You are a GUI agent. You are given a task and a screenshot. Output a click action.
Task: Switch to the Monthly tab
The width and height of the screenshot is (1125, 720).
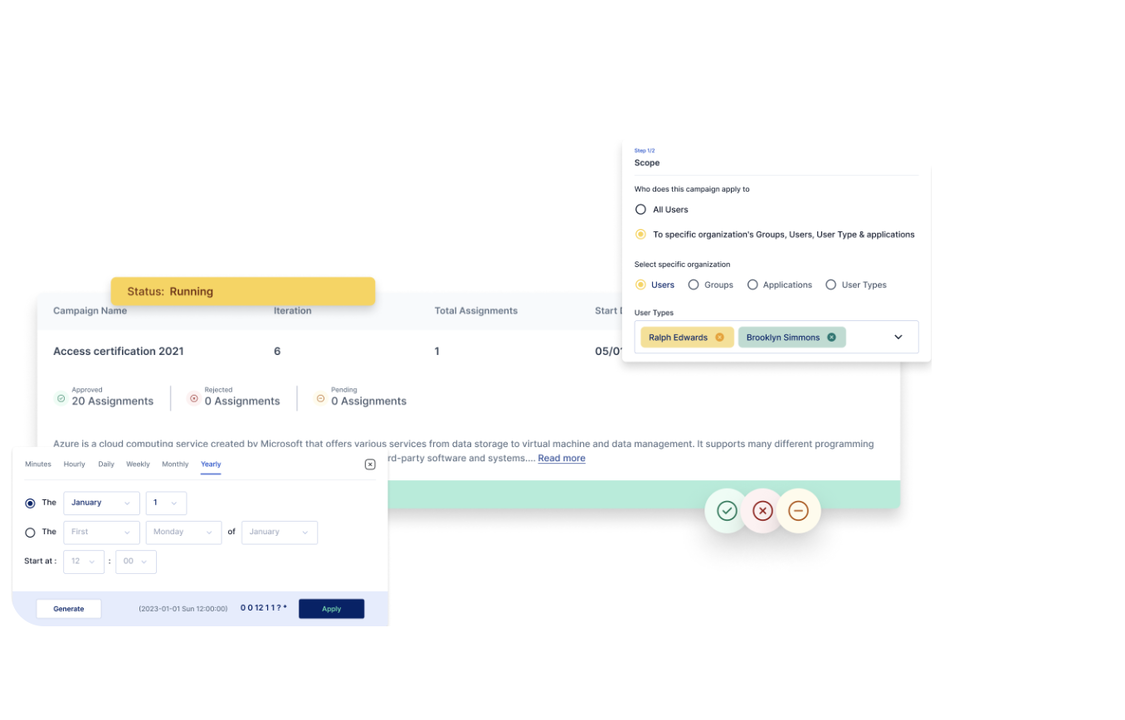175,464
